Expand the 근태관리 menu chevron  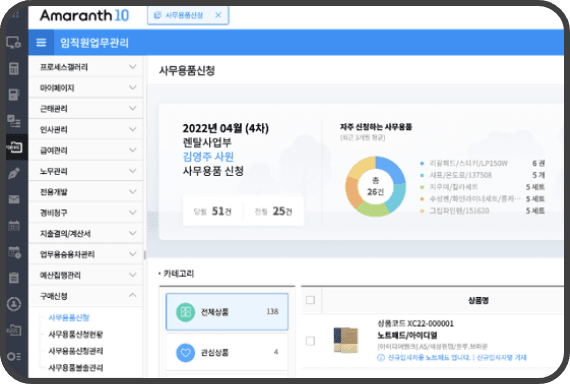133,108
